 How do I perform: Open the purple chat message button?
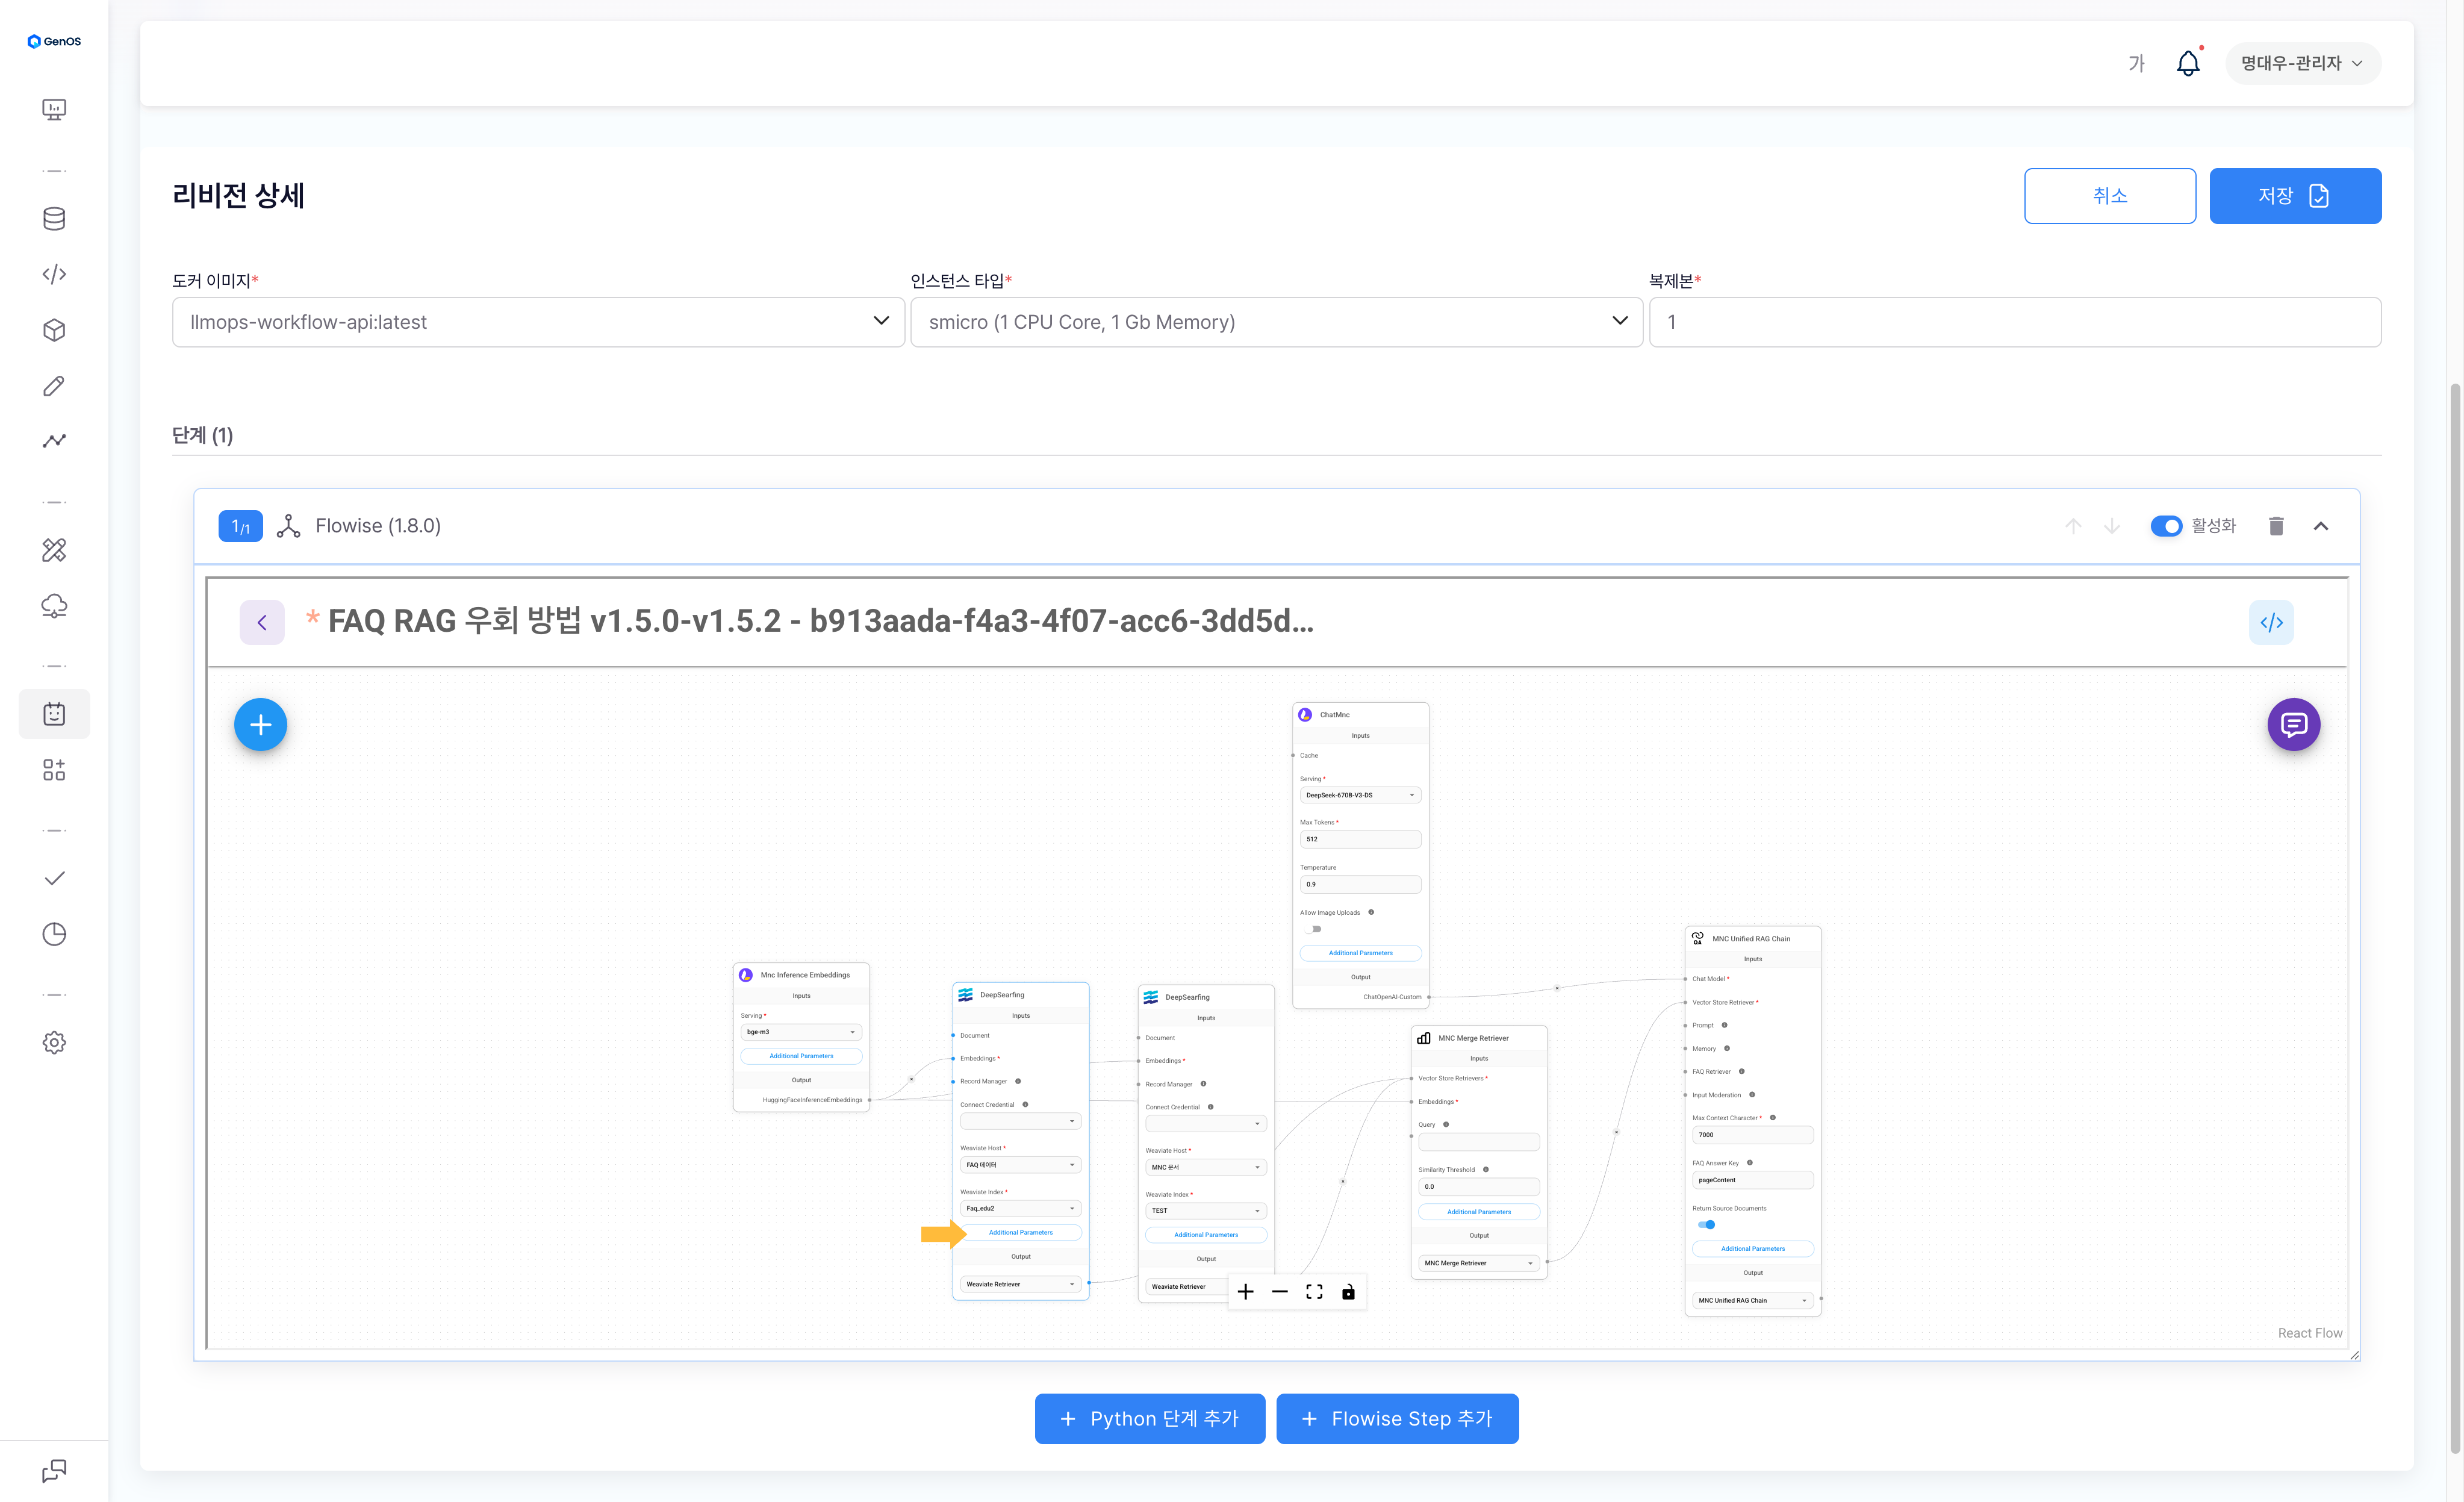(2293, 725)
